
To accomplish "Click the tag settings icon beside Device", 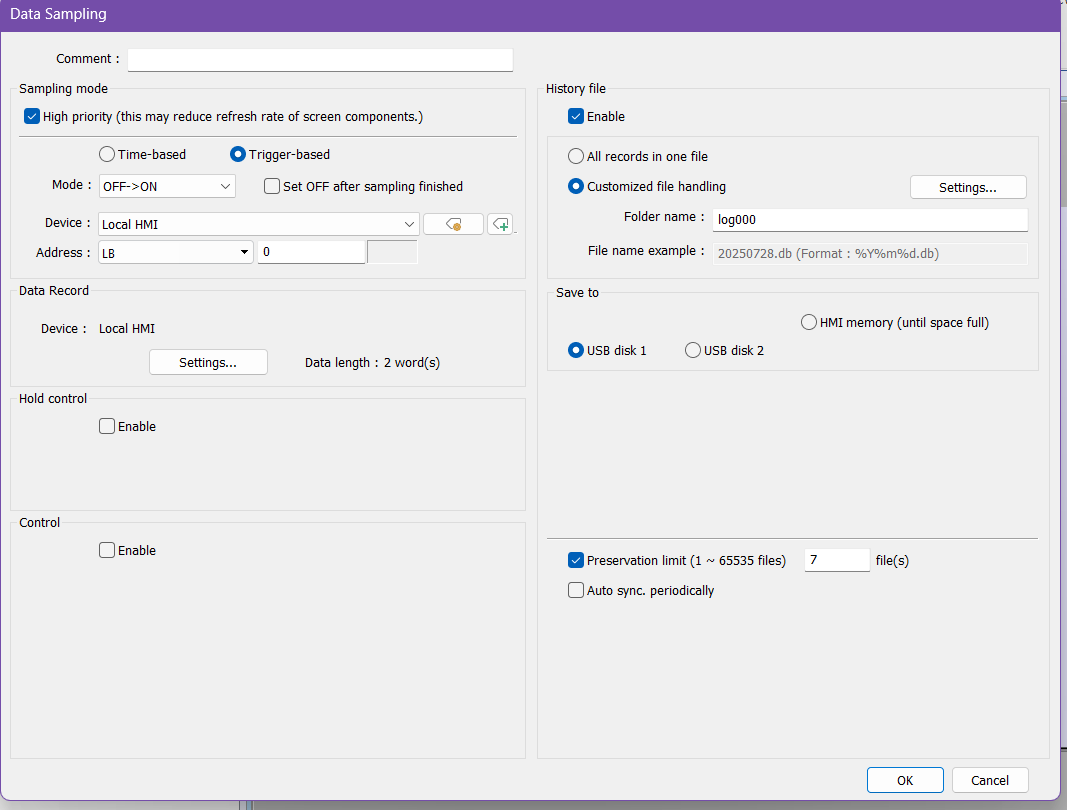I will [453, 225].
